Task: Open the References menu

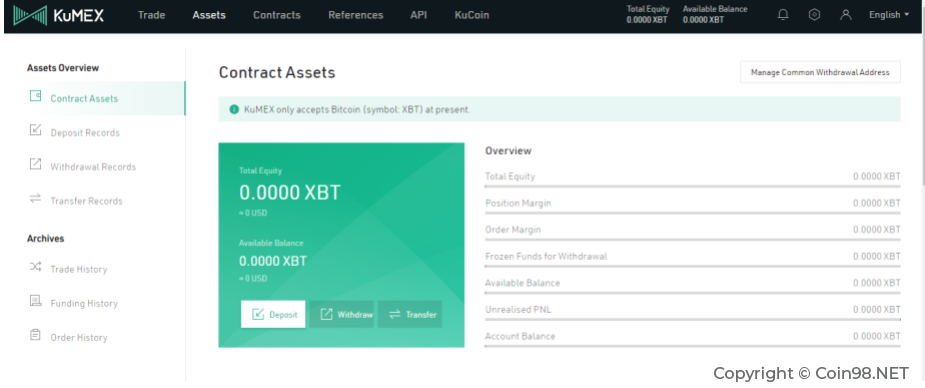Action: [356, 15]
